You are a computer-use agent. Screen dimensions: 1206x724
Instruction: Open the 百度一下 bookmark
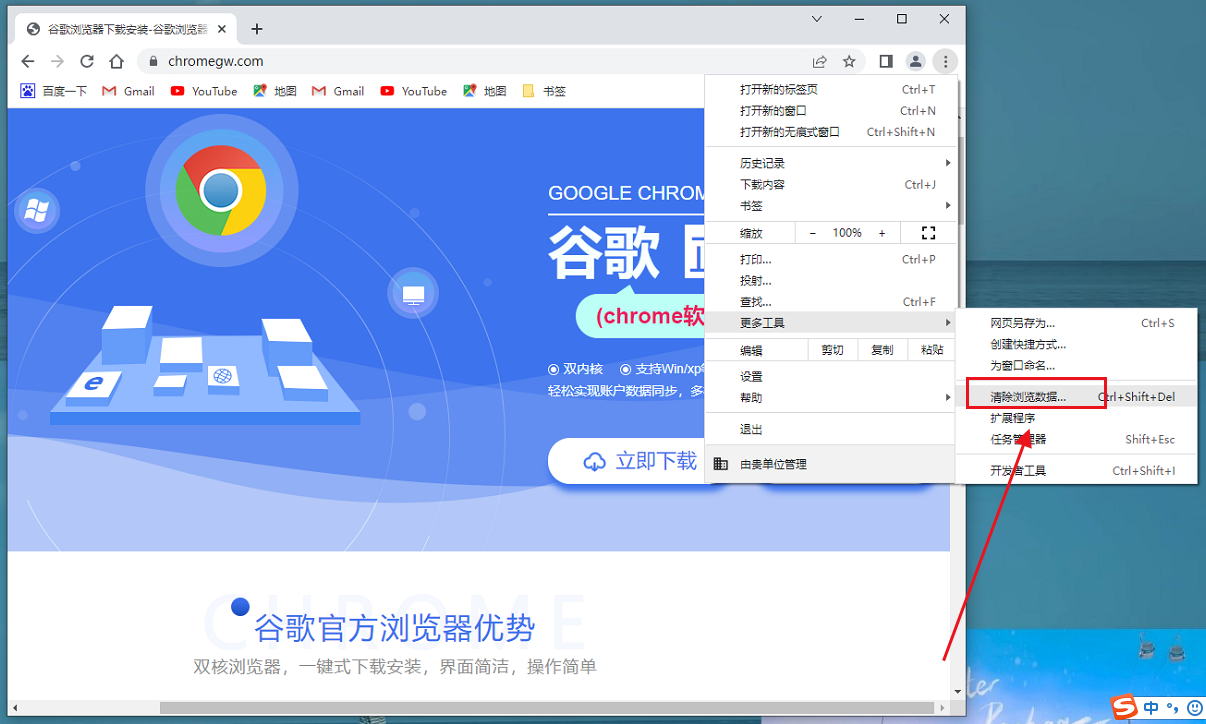[54, 91]
